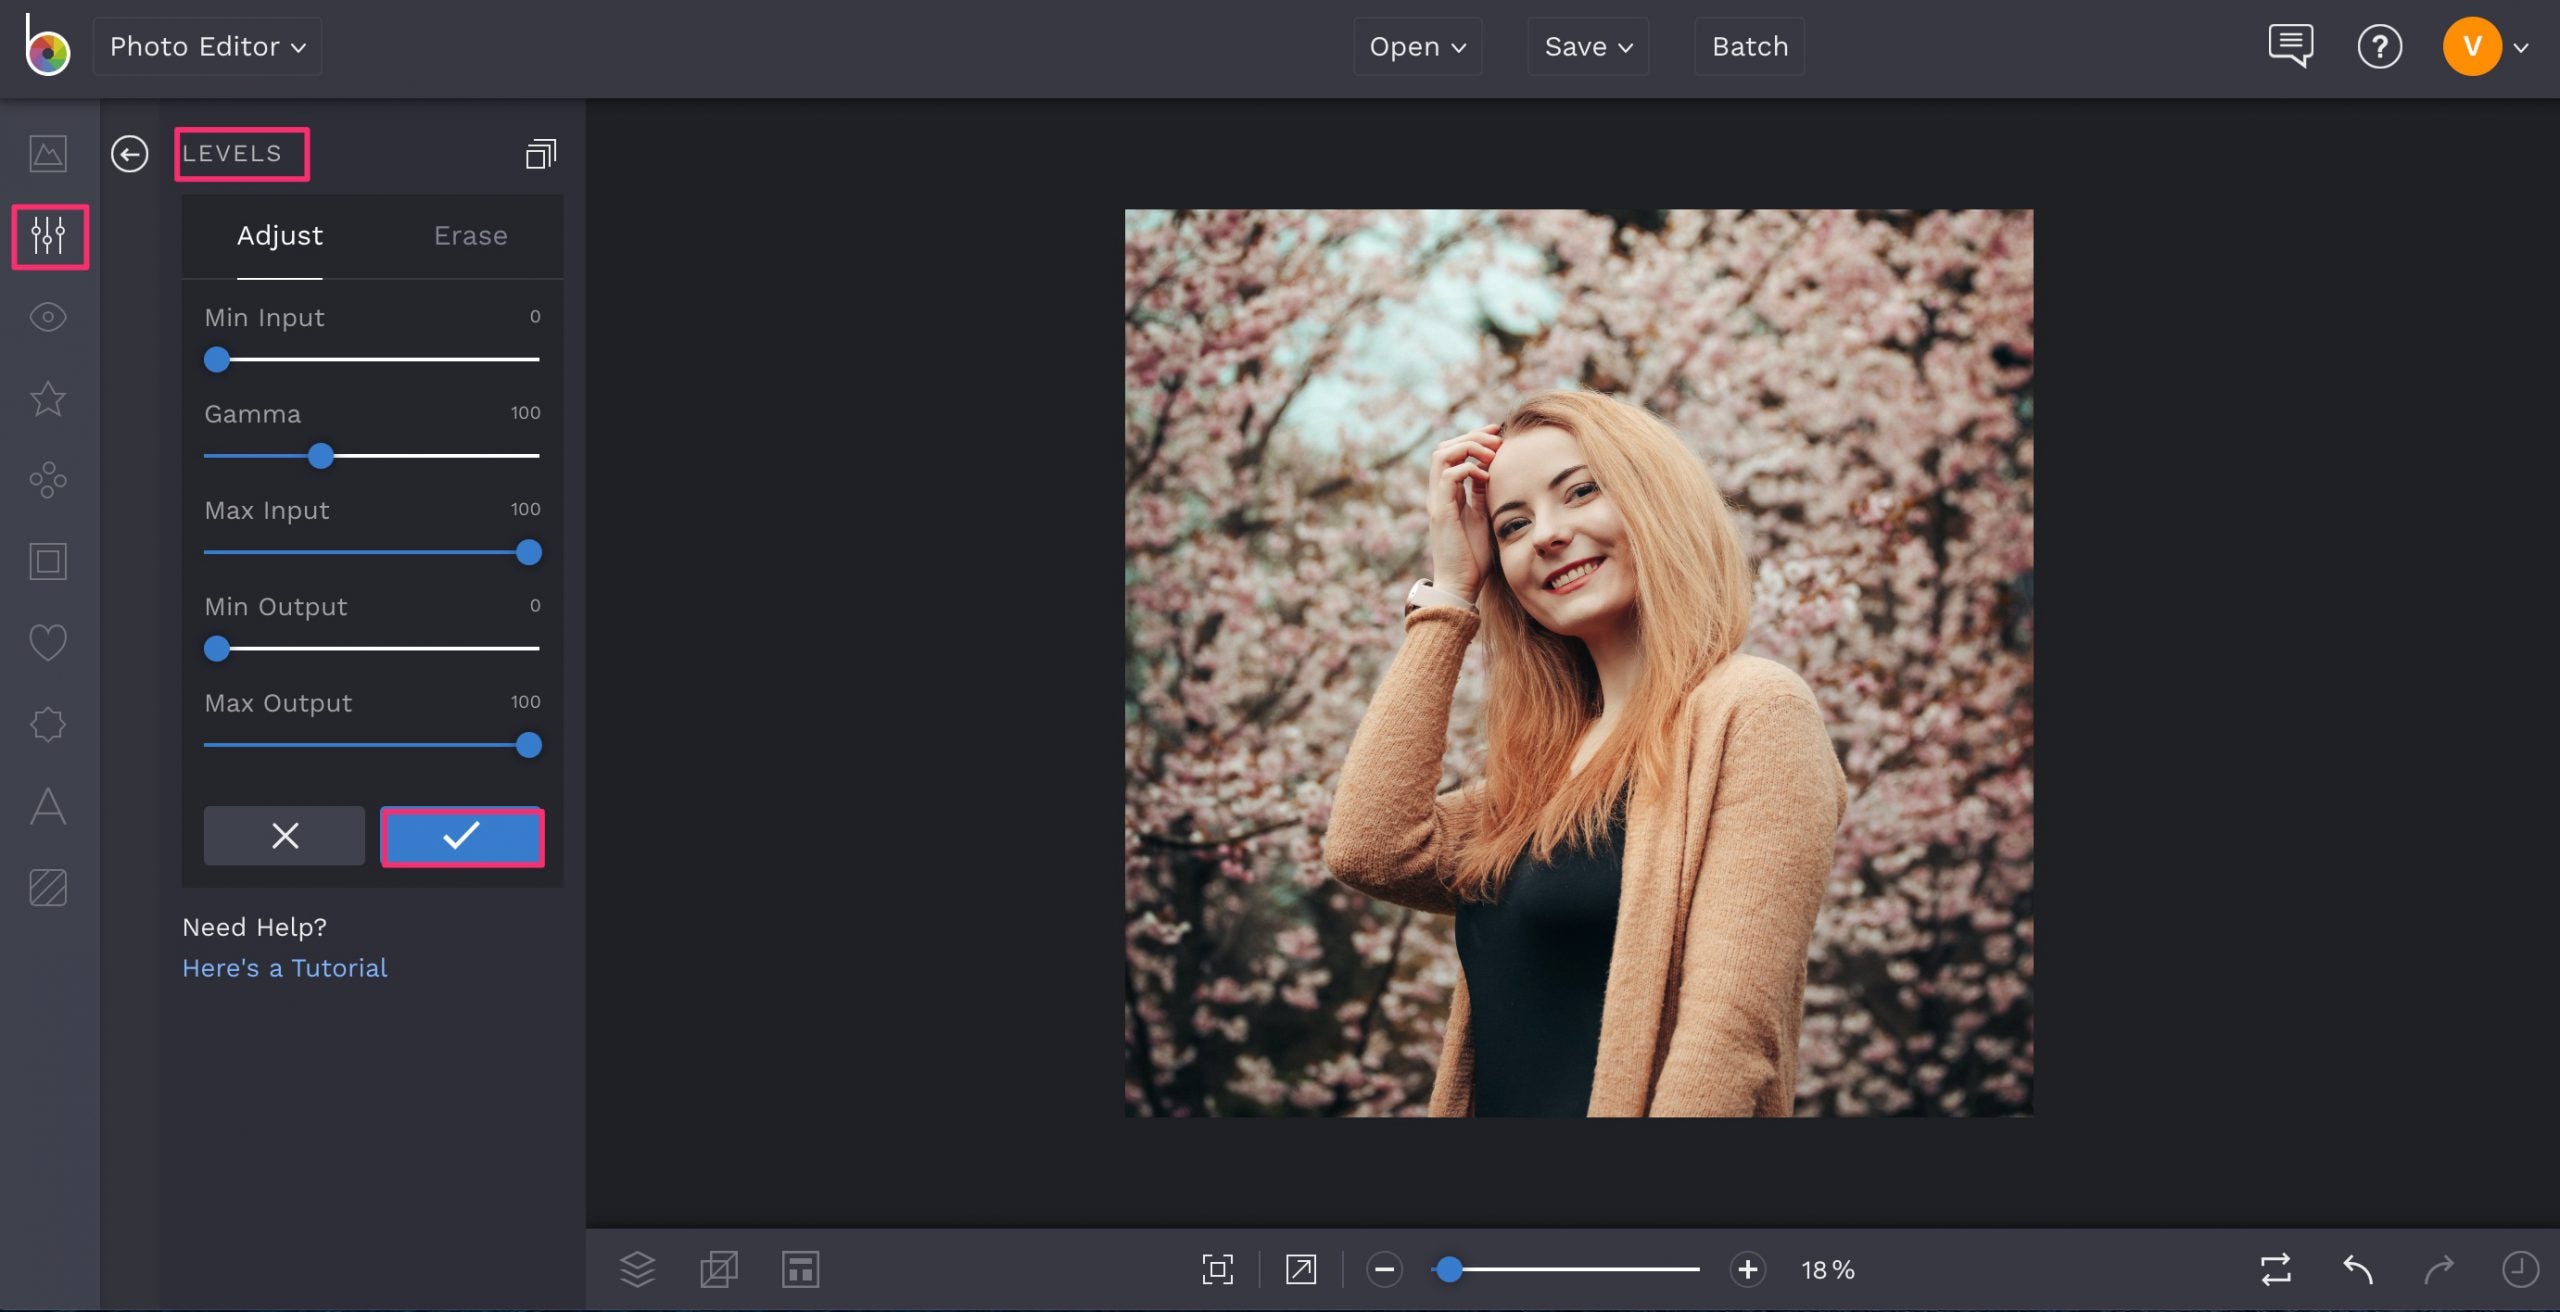Switch to the Adjust tab
2560x1312 pixels.
pyautogui.click(x=279, y=236)
